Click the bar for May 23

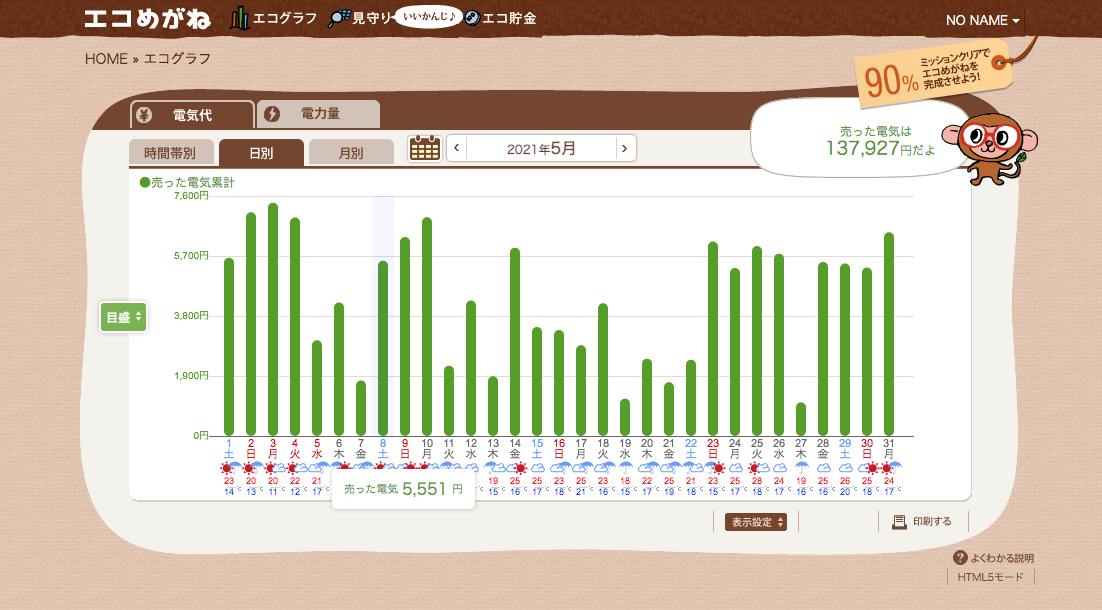[713, 339]
